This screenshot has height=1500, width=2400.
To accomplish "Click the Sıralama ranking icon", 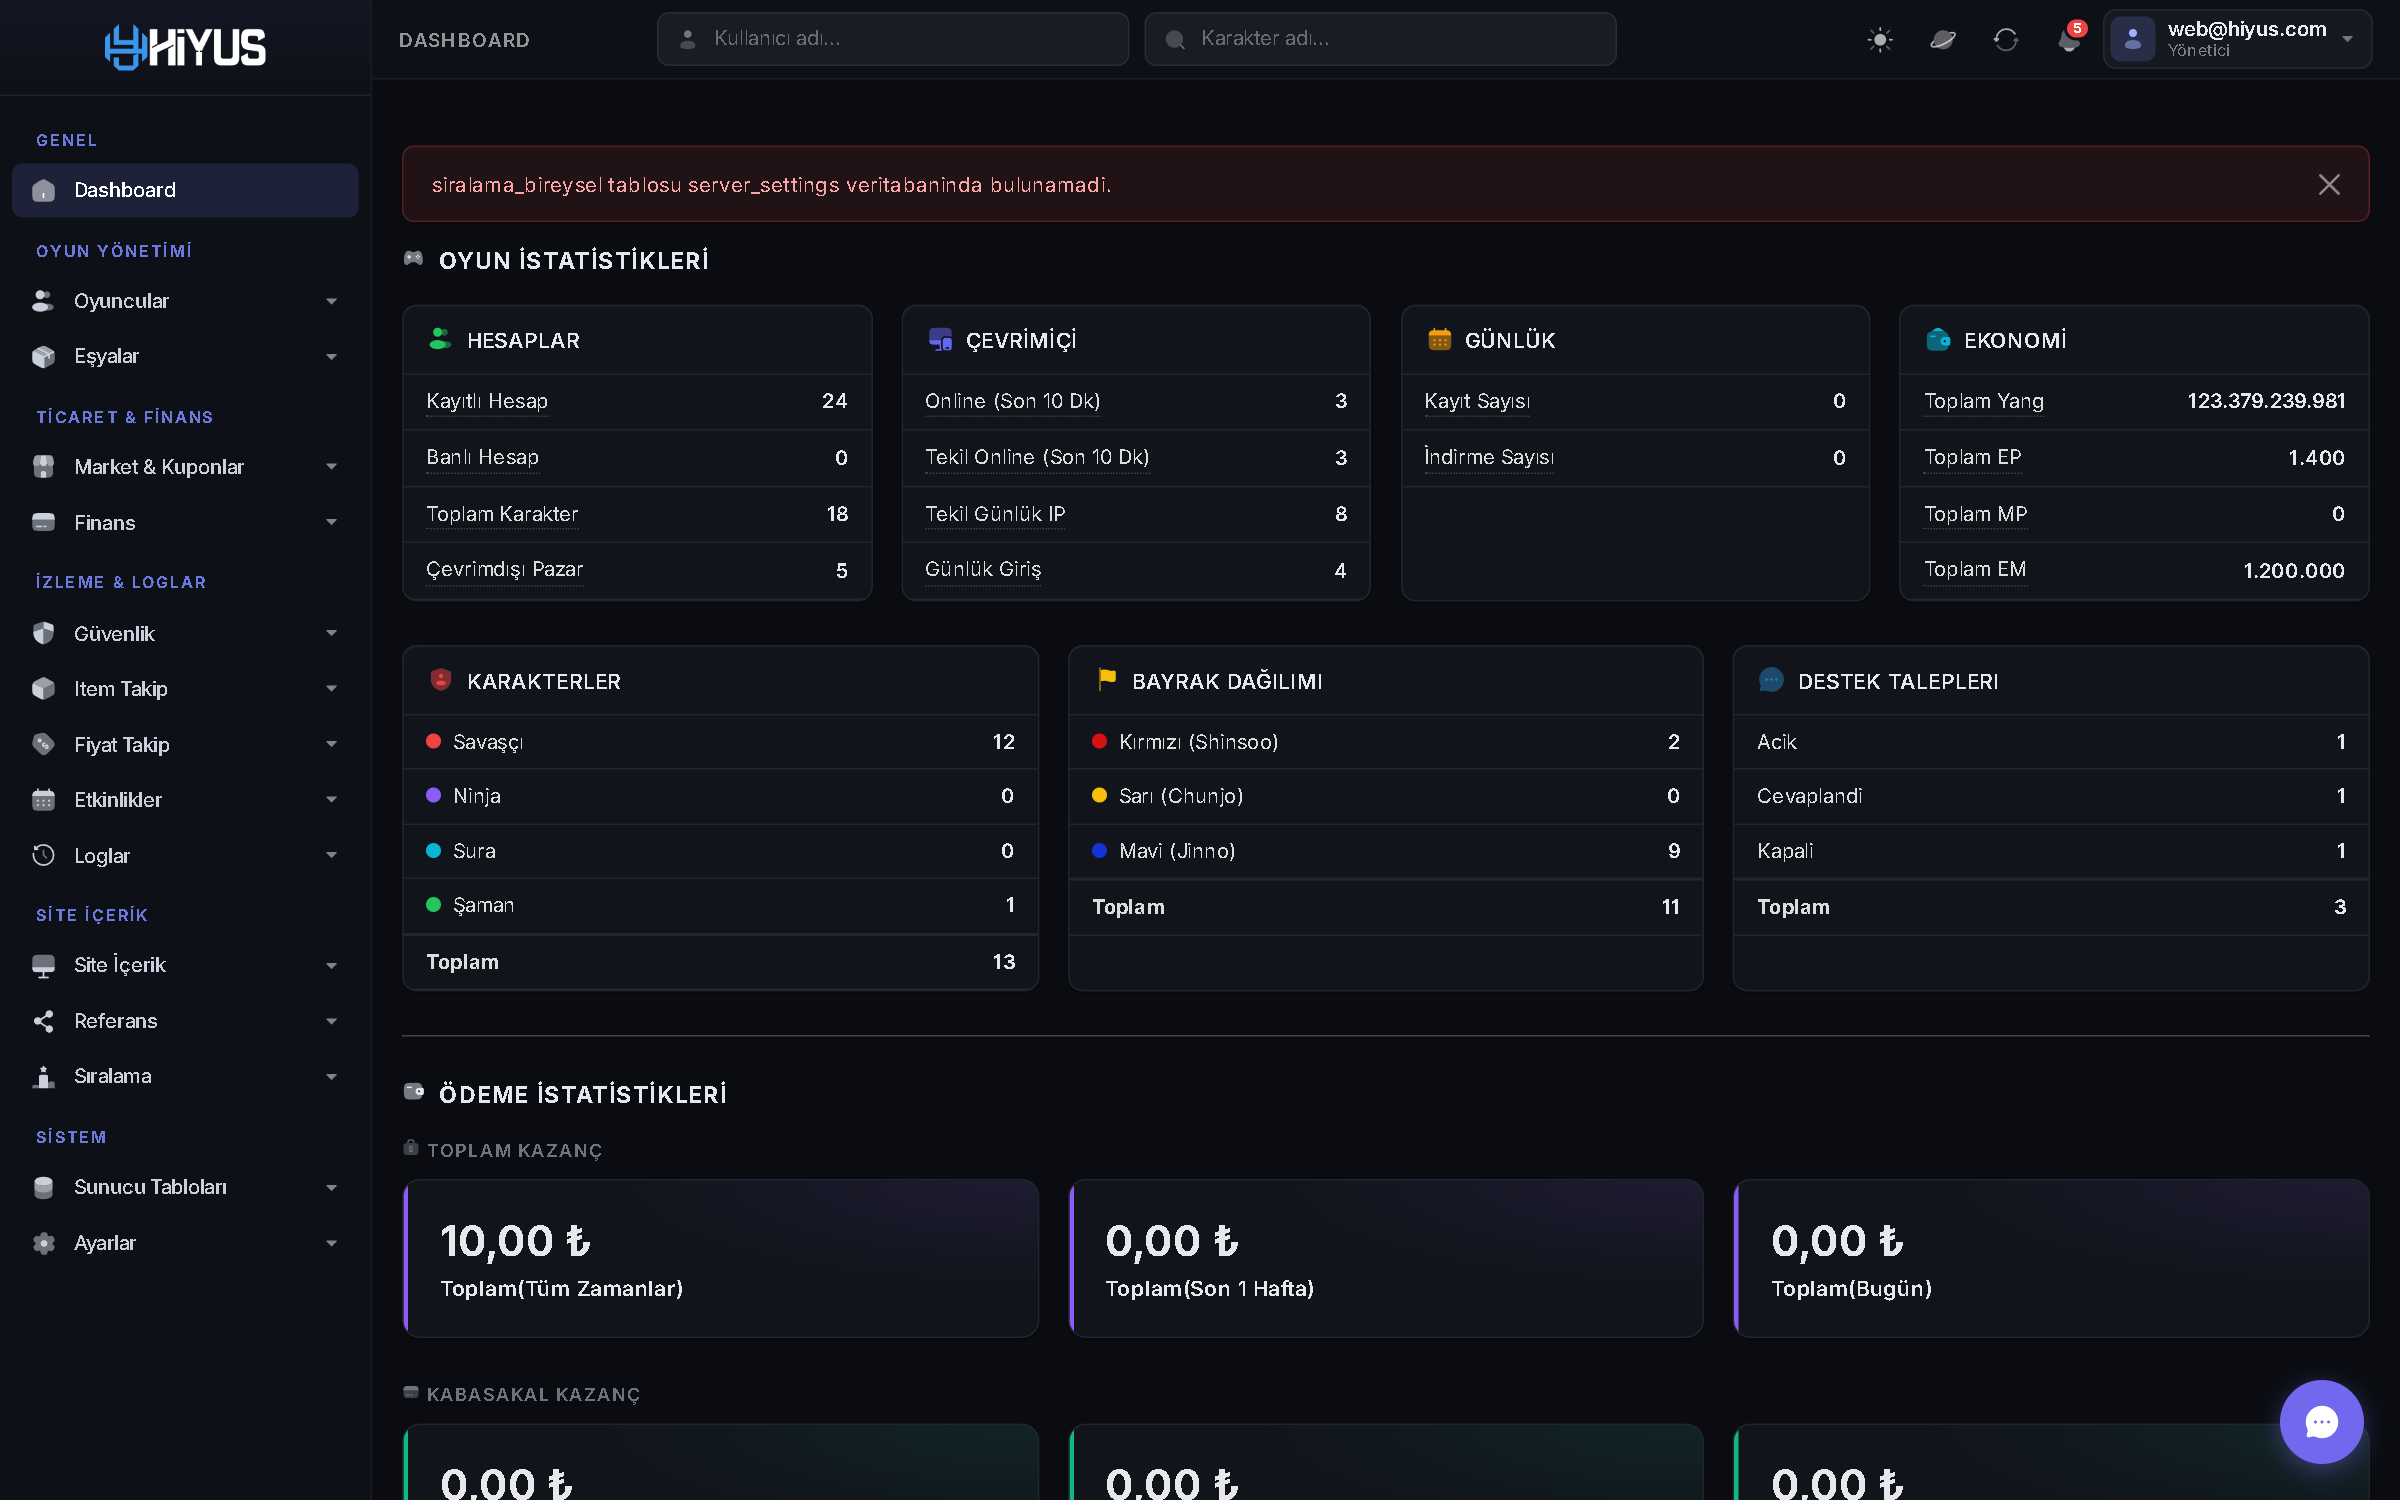I will coord(44,1076).
